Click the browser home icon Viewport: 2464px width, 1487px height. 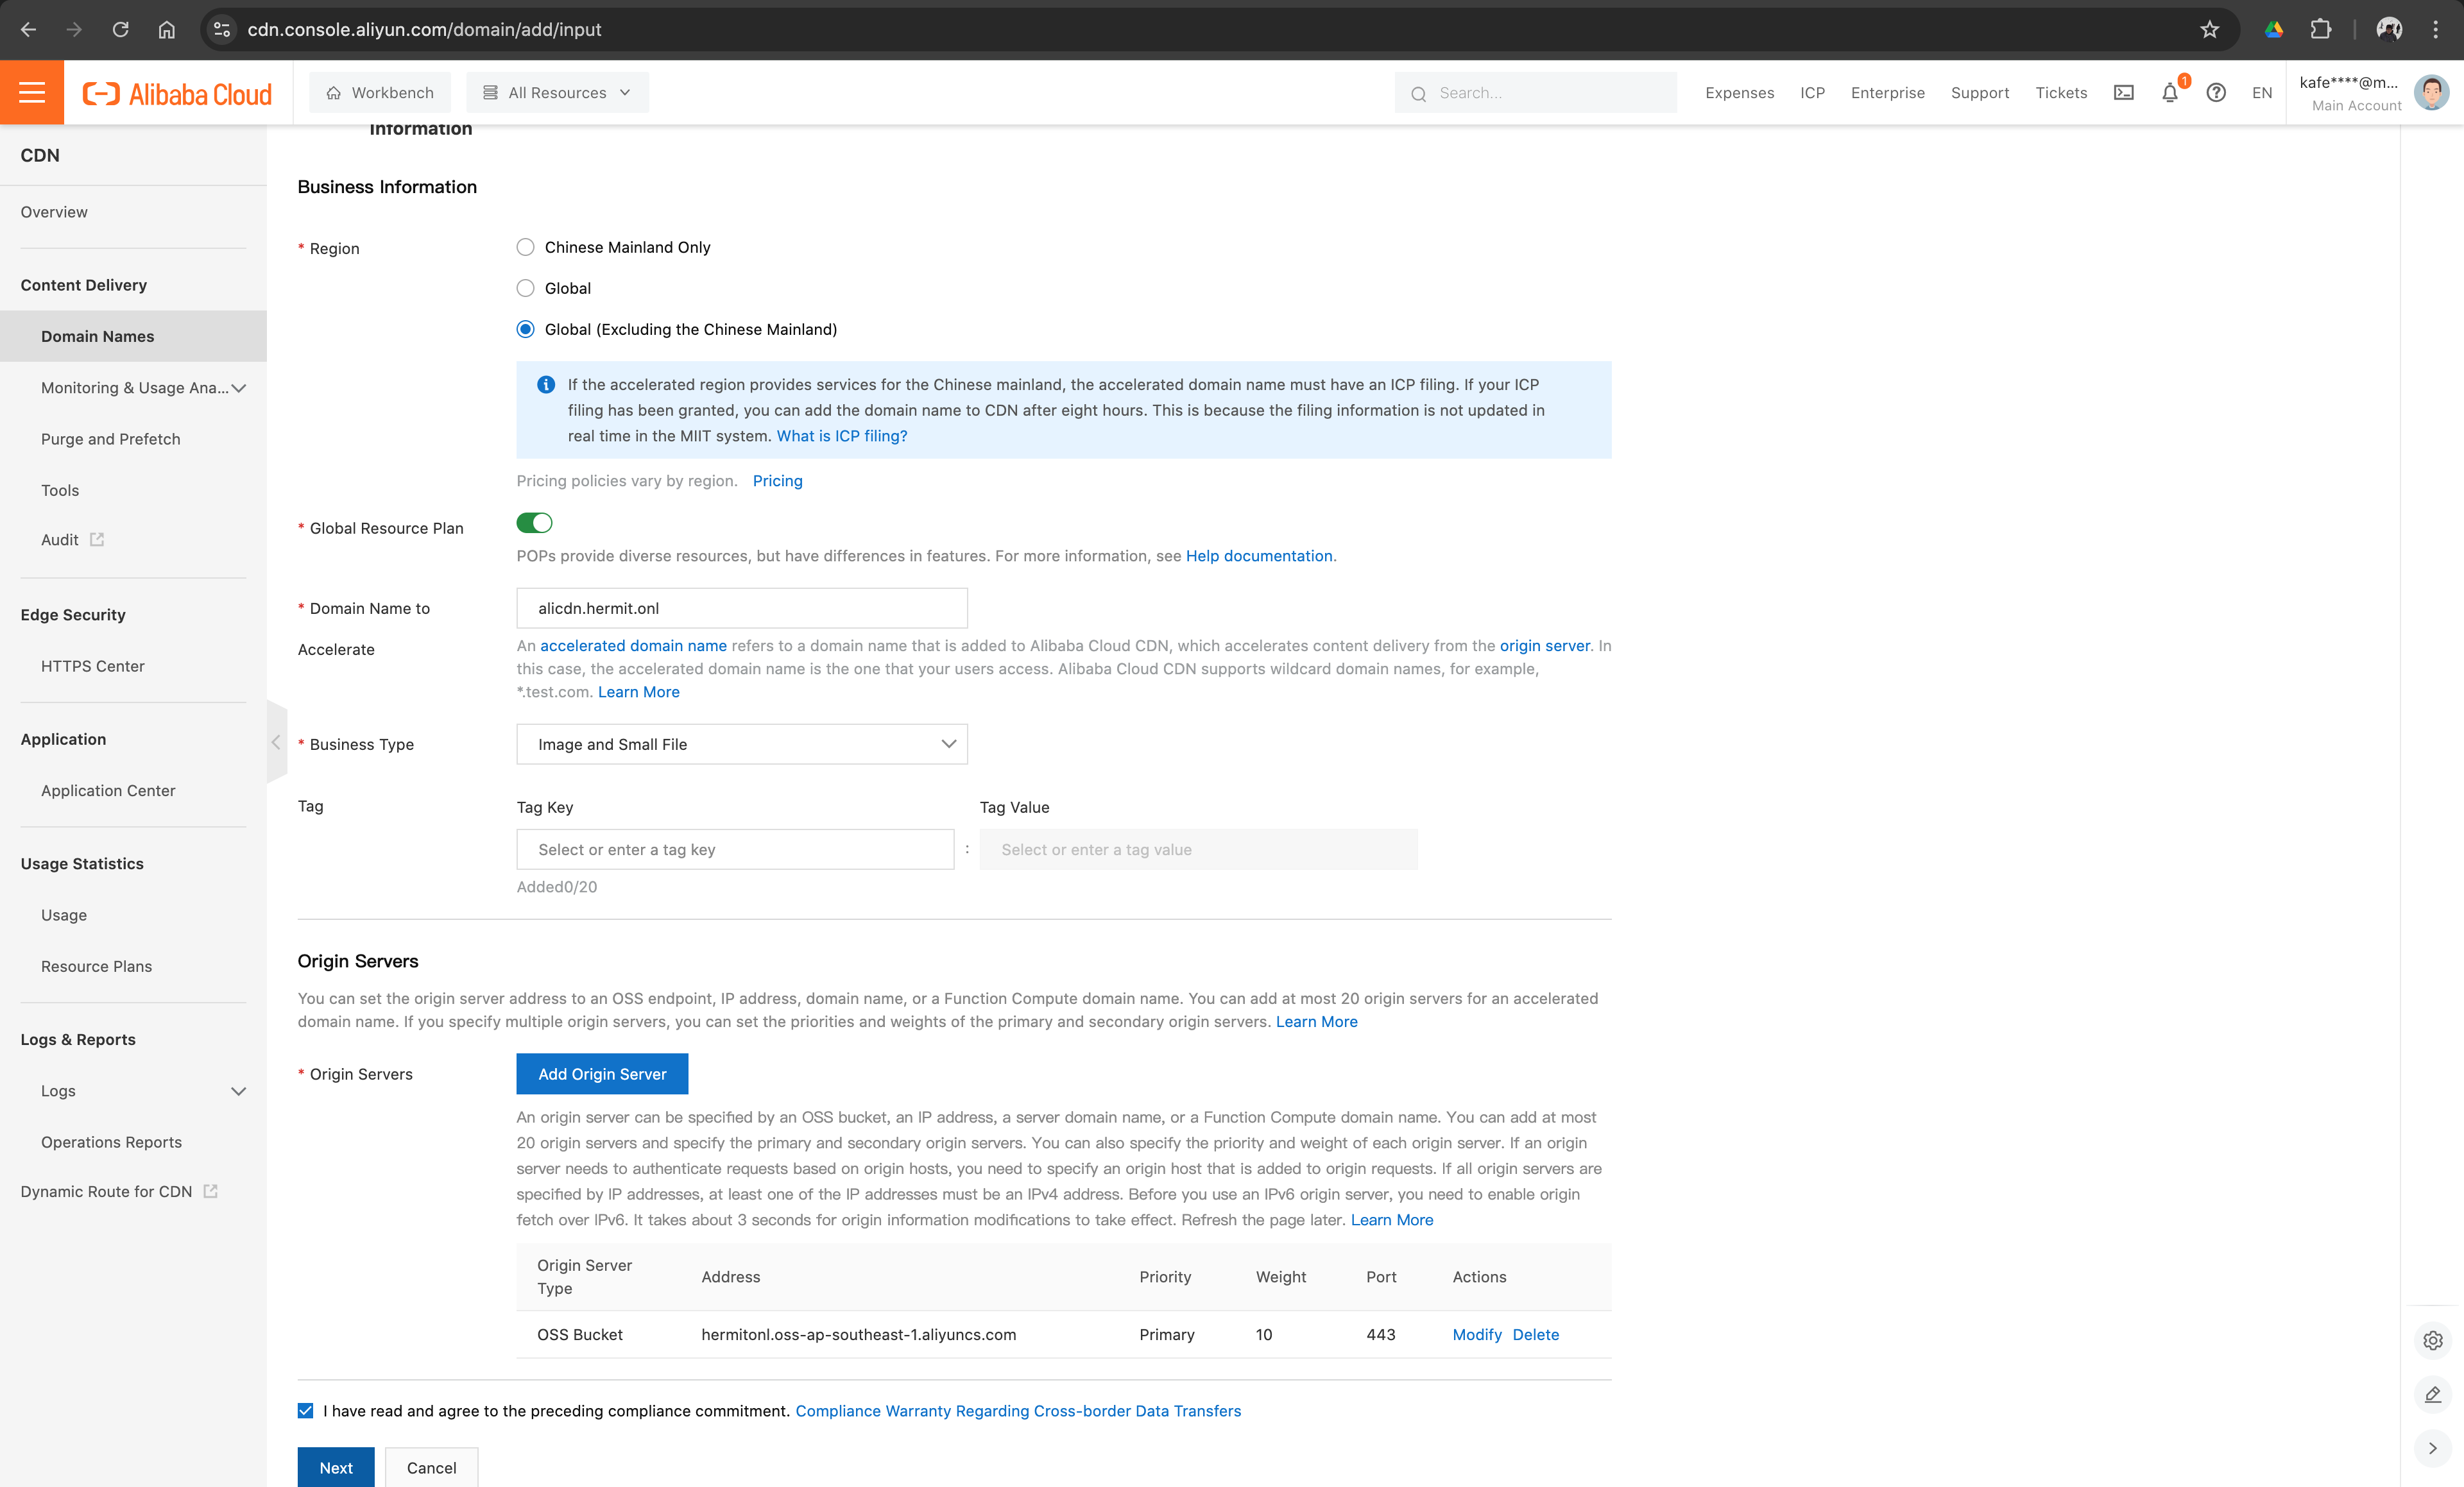[x=166, y=29]
